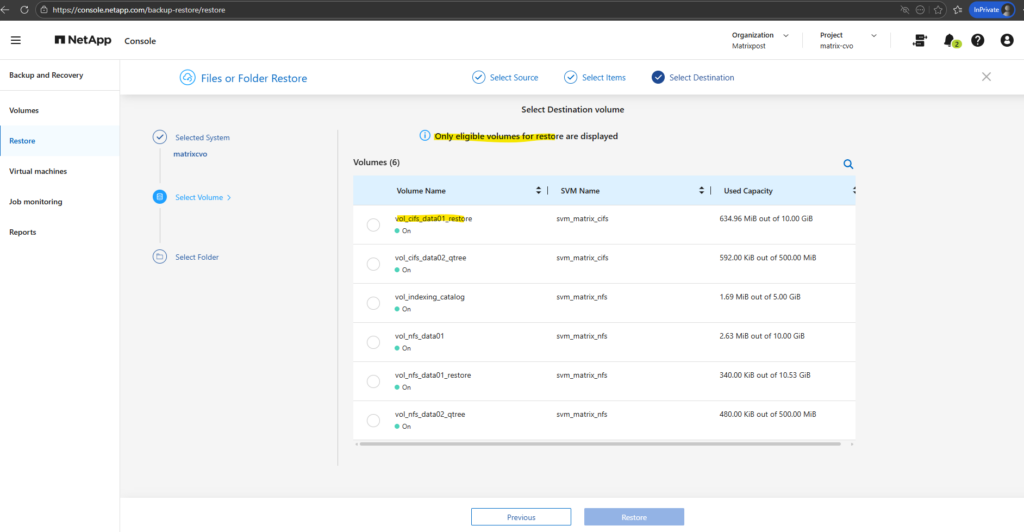The image size is (1024, 532).
Task: Open the user account profile icon
Action: click(x=1006, y=40)
